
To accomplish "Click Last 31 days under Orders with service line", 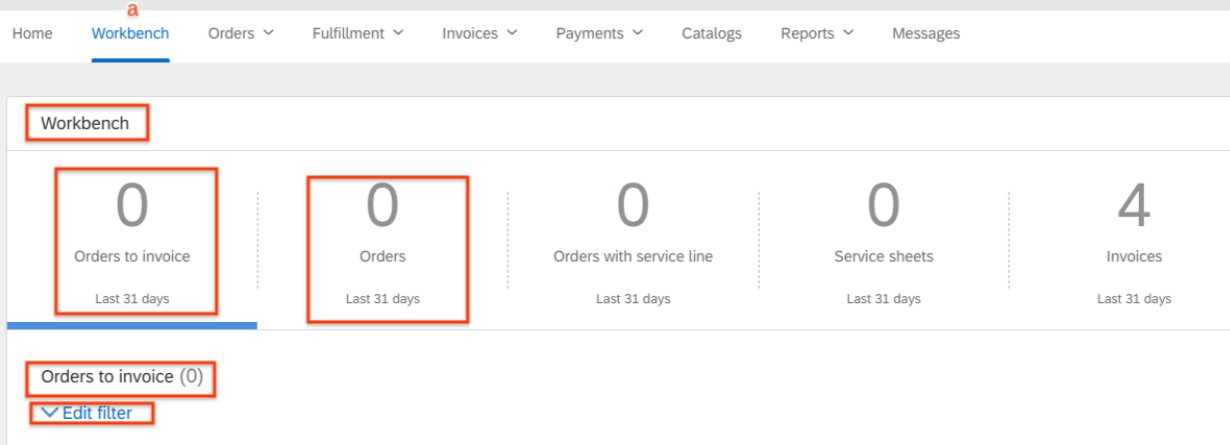I will pos(633,299).
